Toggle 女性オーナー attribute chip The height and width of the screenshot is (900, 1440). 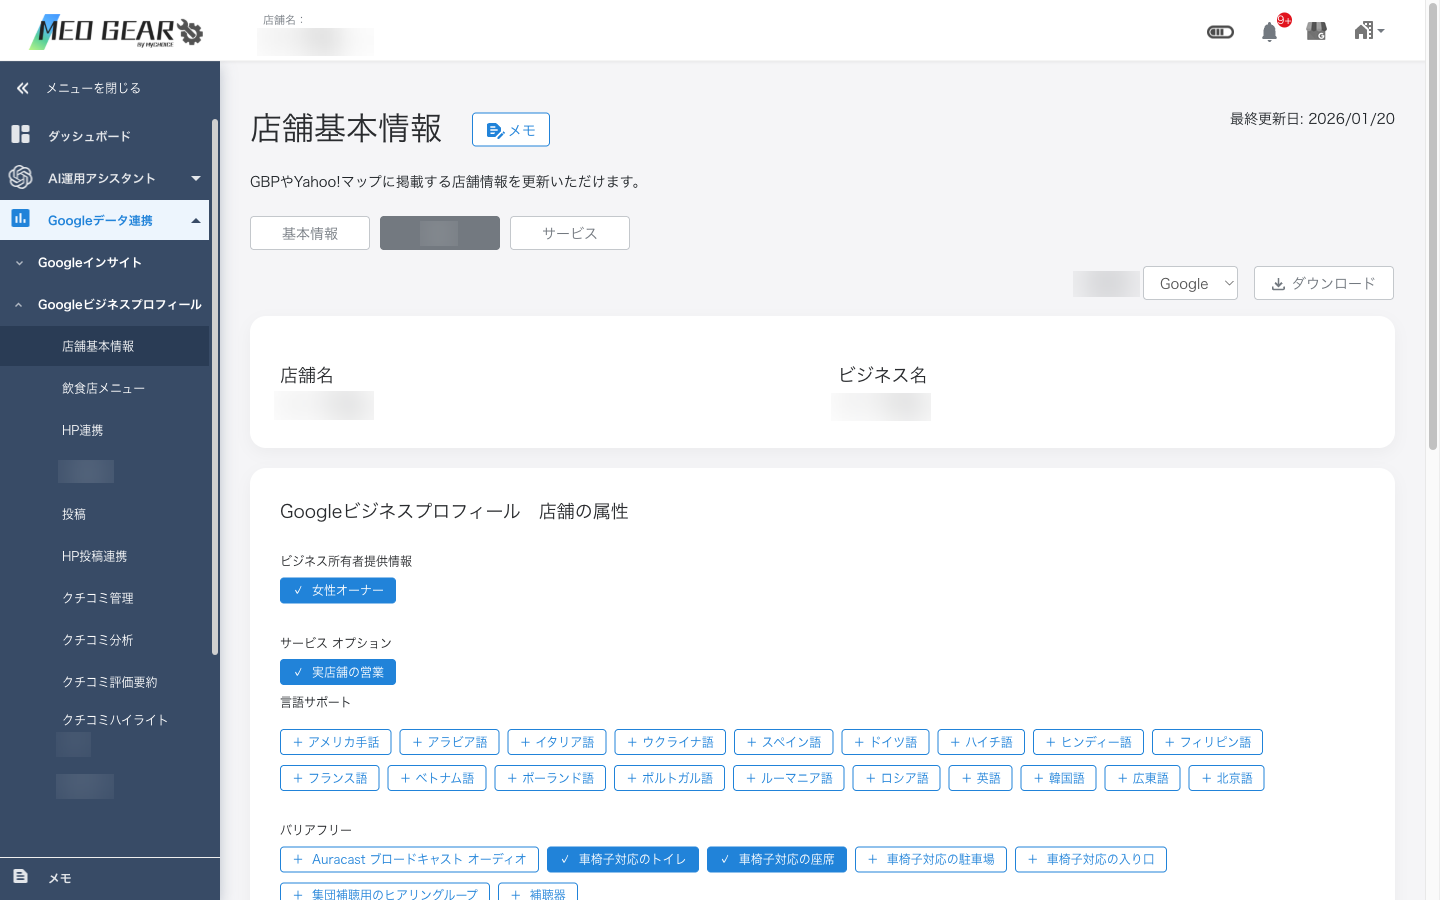338,591
